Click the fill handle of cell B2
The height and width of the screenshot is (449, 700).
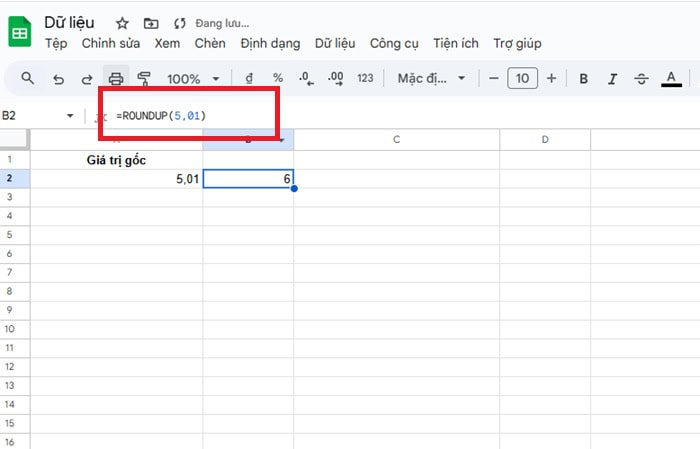pyautogui.click(x=294, y=188)
